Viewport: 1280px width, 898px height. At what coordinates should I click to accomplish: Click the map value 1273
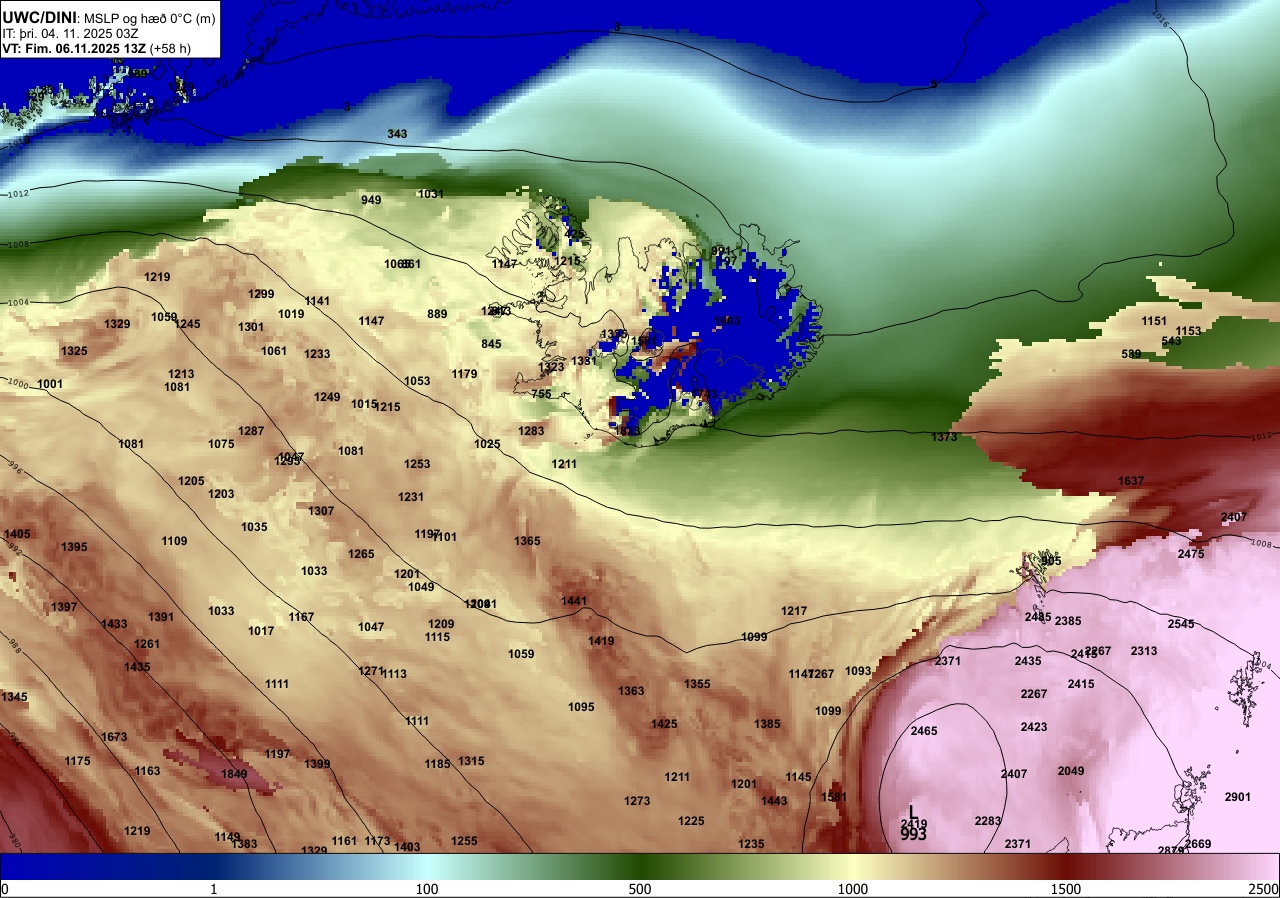[x=637, y=801]
